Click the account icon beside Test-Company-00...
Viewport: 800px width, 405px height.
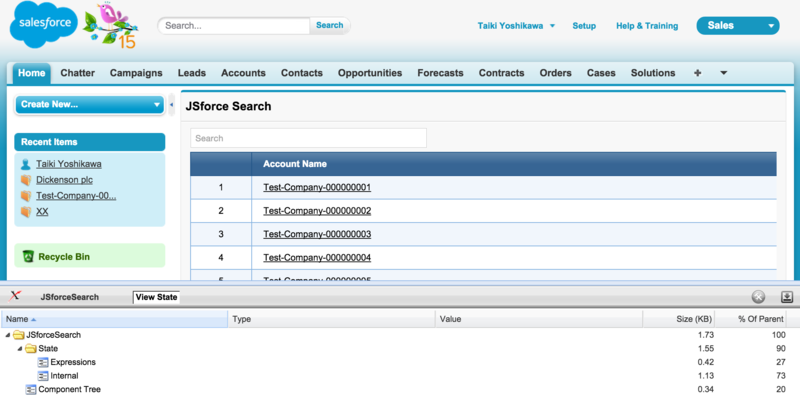click(26, 196)
